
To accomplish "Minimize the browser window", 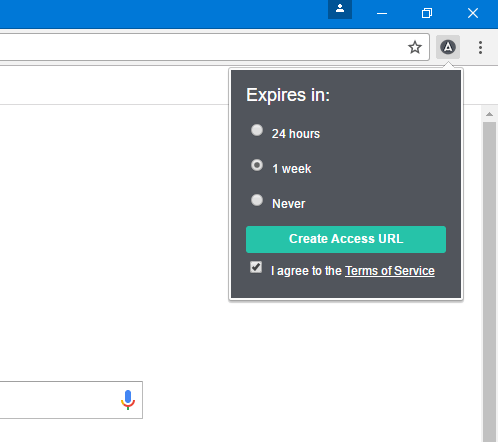I will pos(382,13).
